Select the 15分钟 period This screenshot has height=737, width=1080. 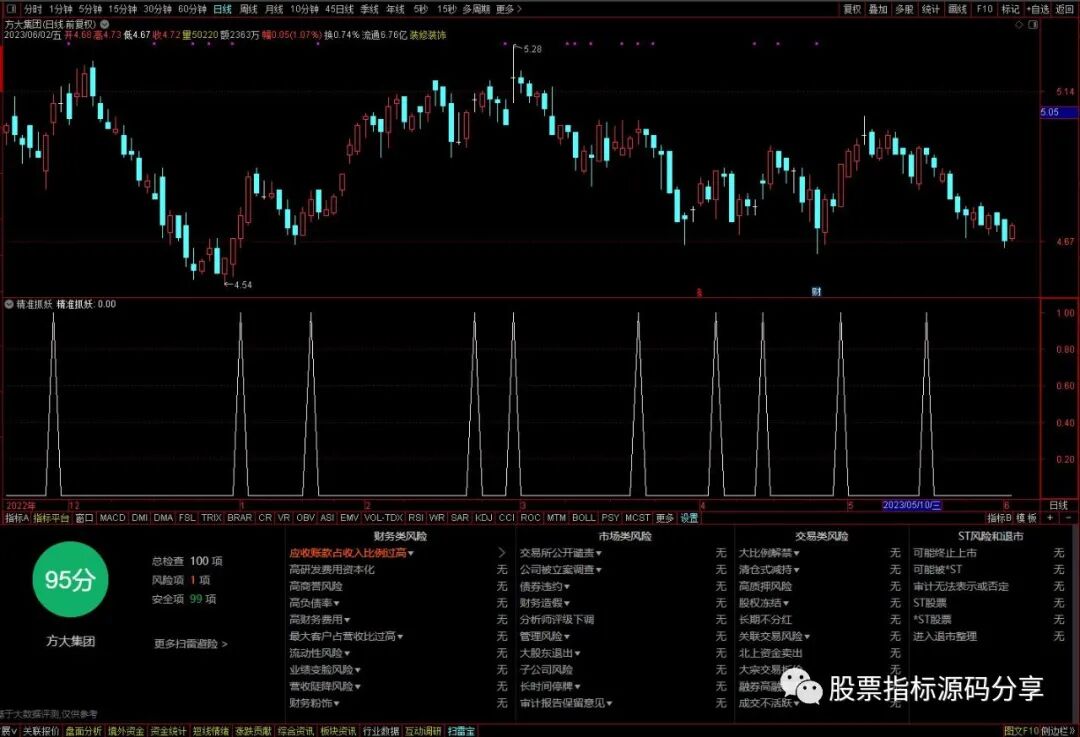pyautogui.click(x=123, y=9)
